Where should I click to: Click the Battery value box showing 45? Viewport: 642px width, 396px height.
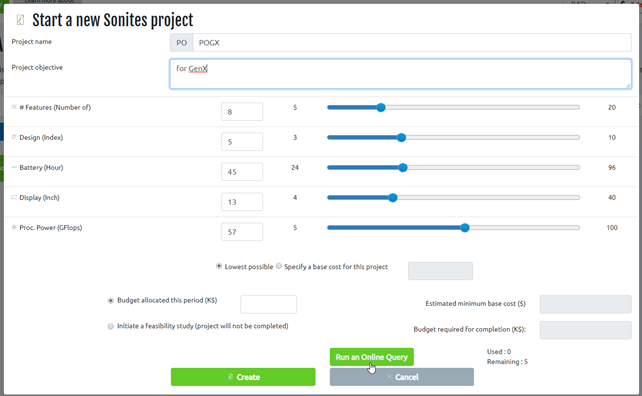pyautogui.click(x=242, y=172)
